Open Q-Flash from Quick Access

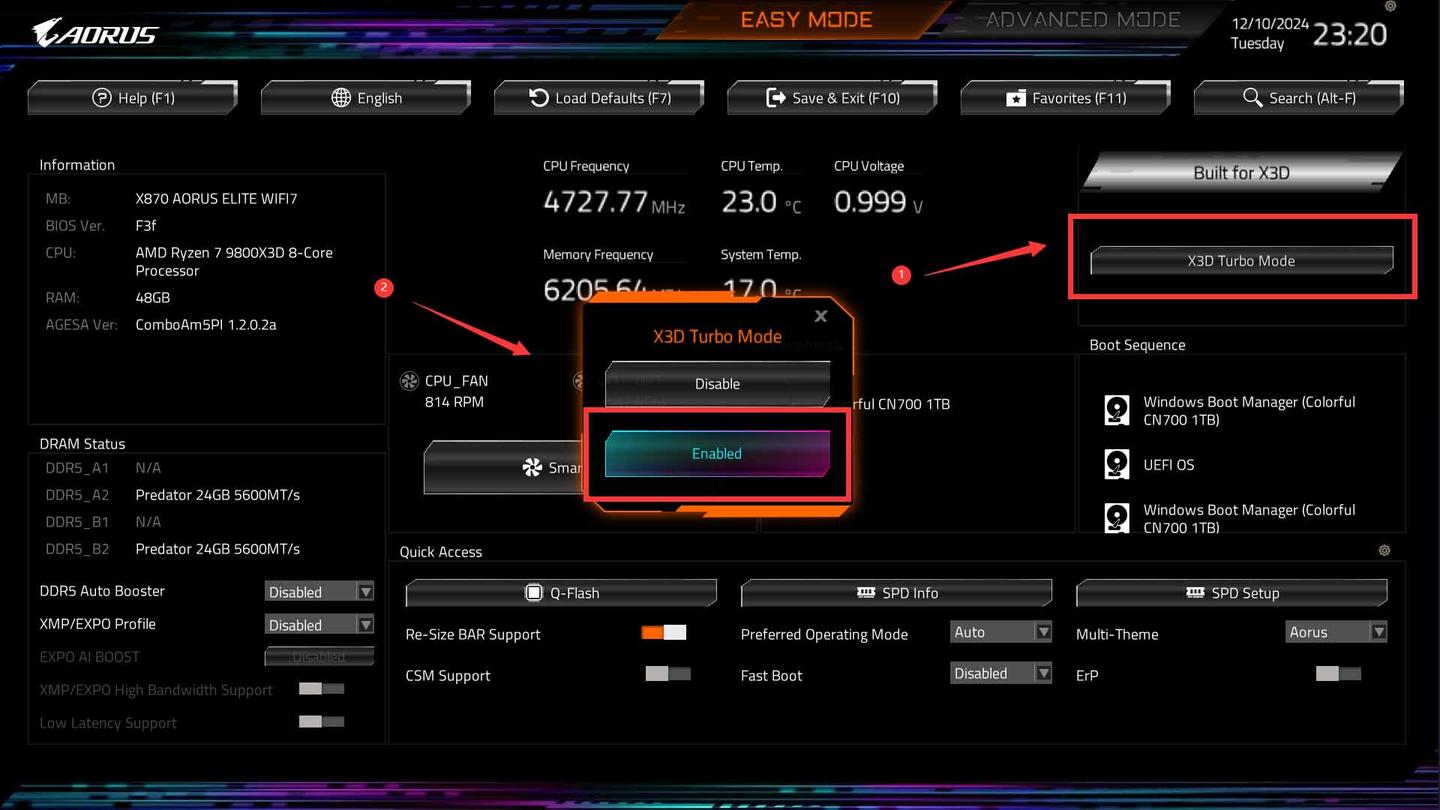(x=560, y=592)
